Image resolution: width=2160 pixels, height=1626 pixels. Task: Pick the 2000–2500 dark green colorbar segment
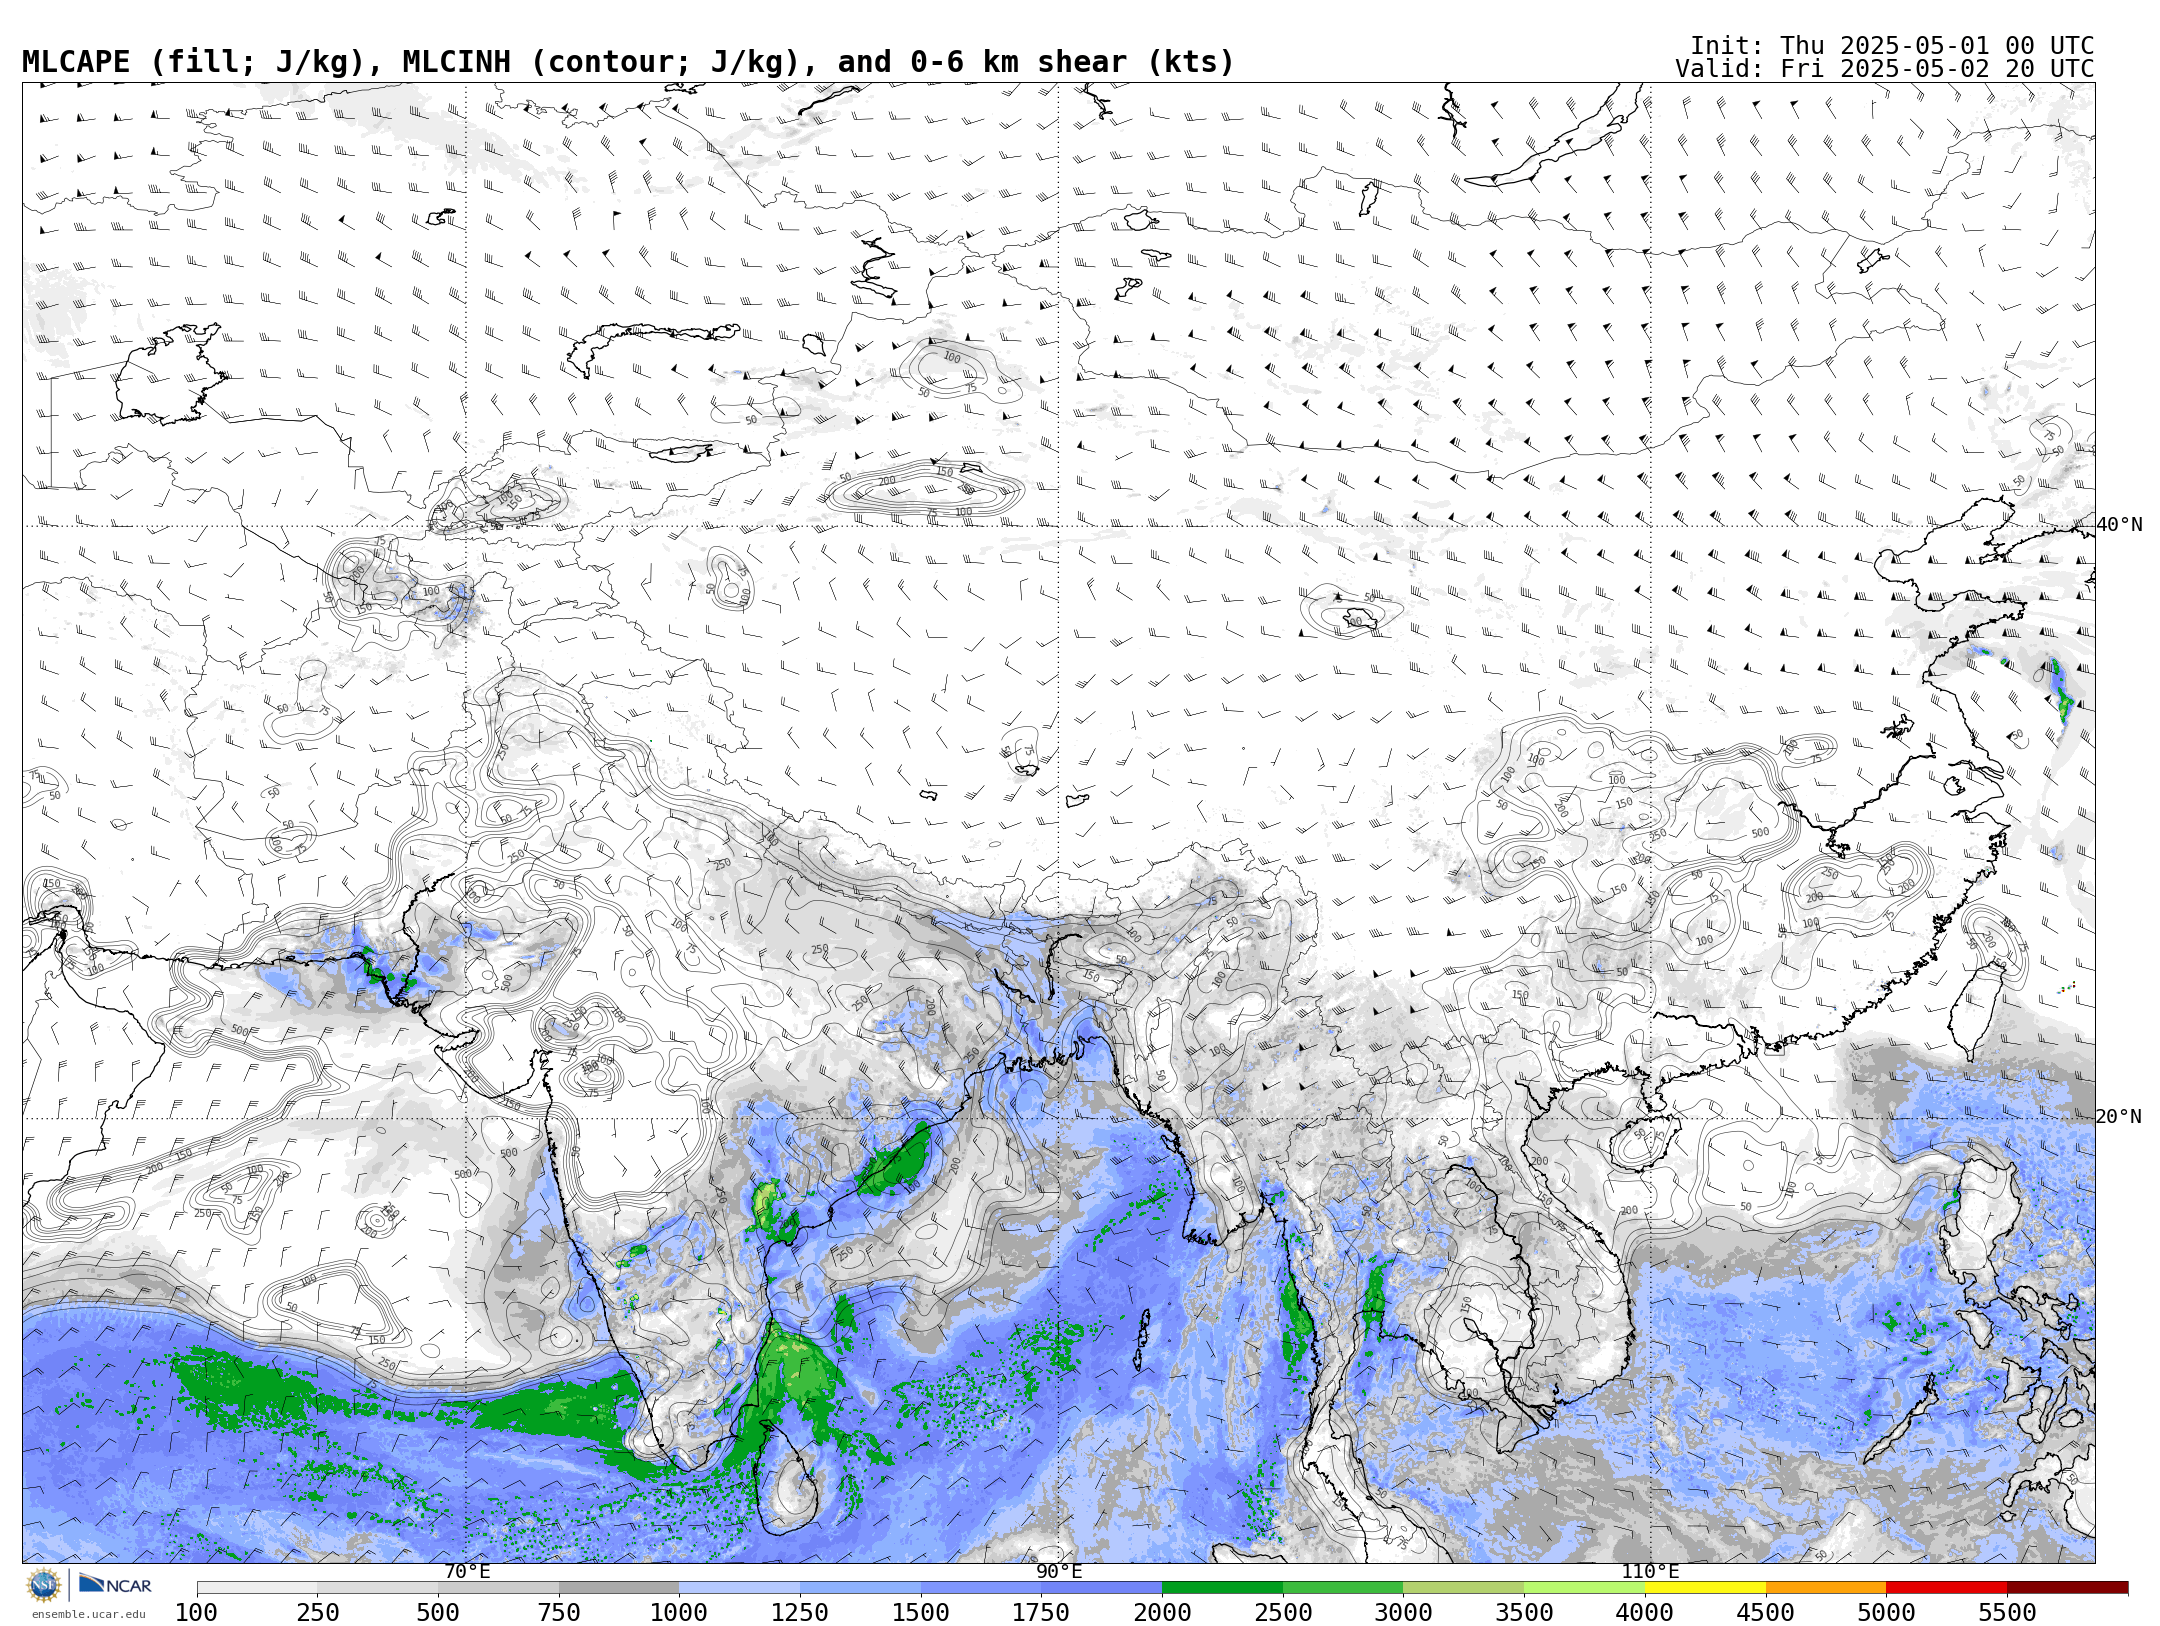(x=1223, y=1587)
